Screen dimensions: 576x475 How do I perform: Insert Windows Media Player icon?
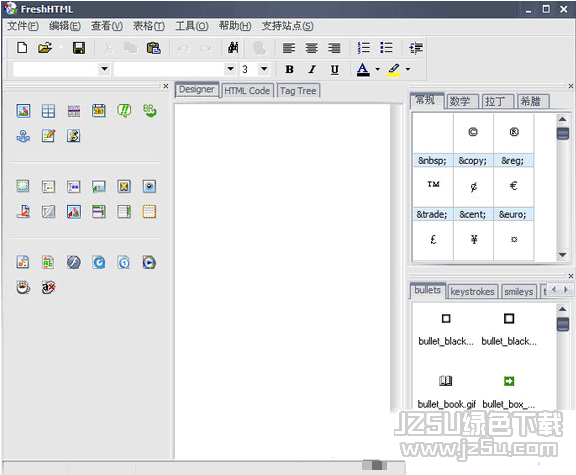pos(149,262)
